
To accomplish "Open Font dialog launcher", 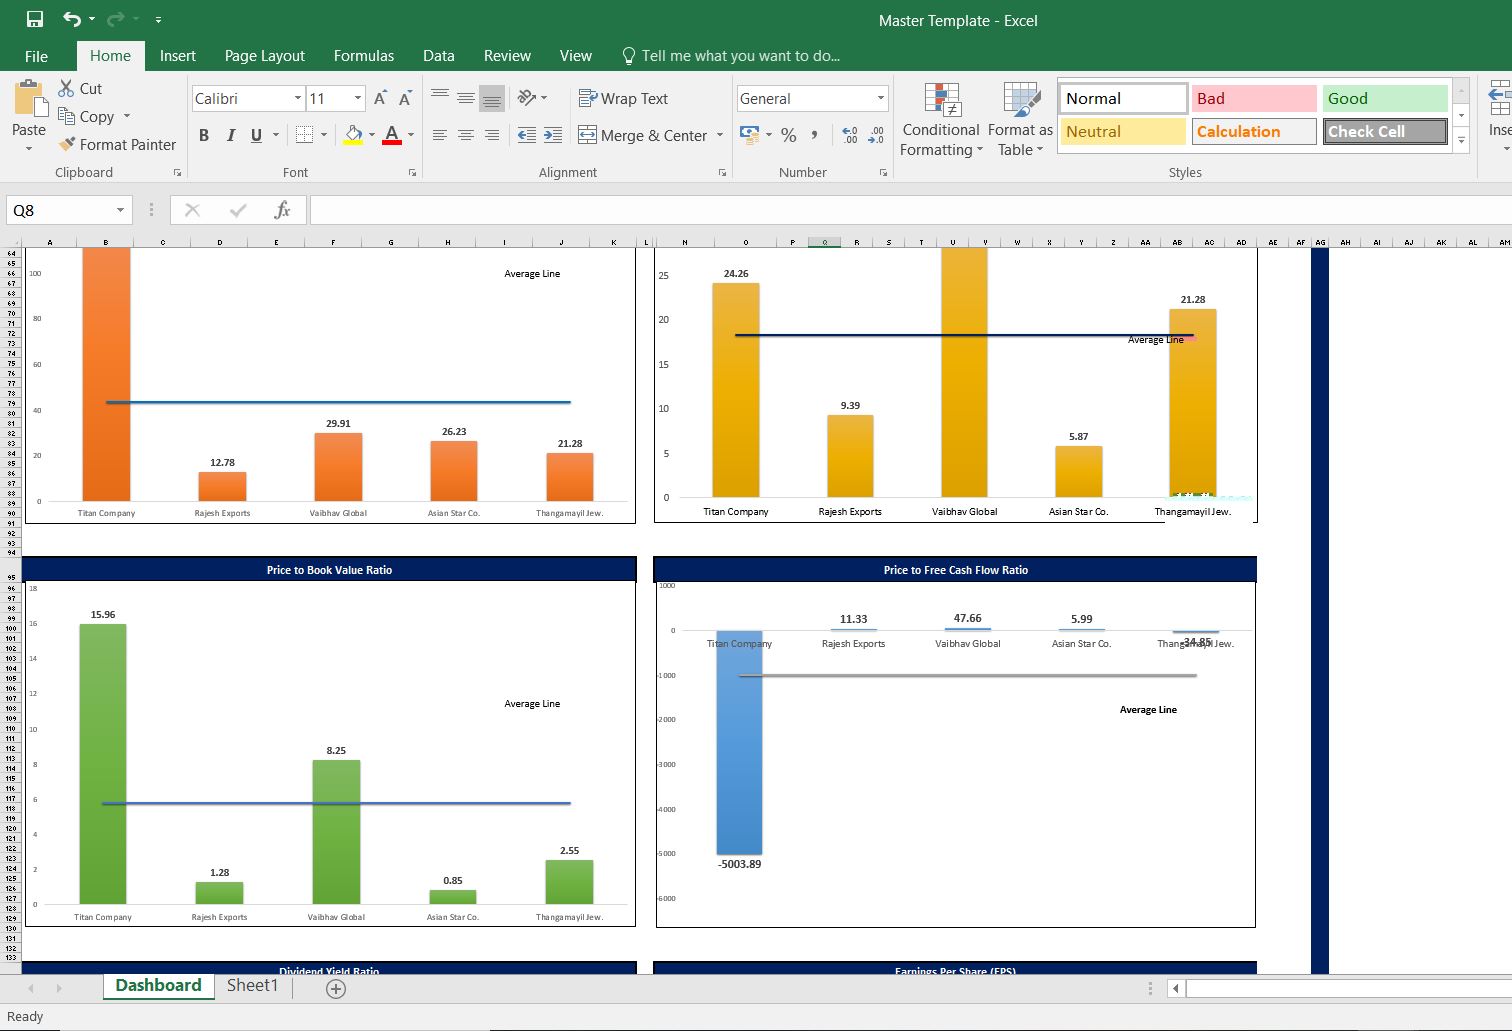I will [412, 173].
